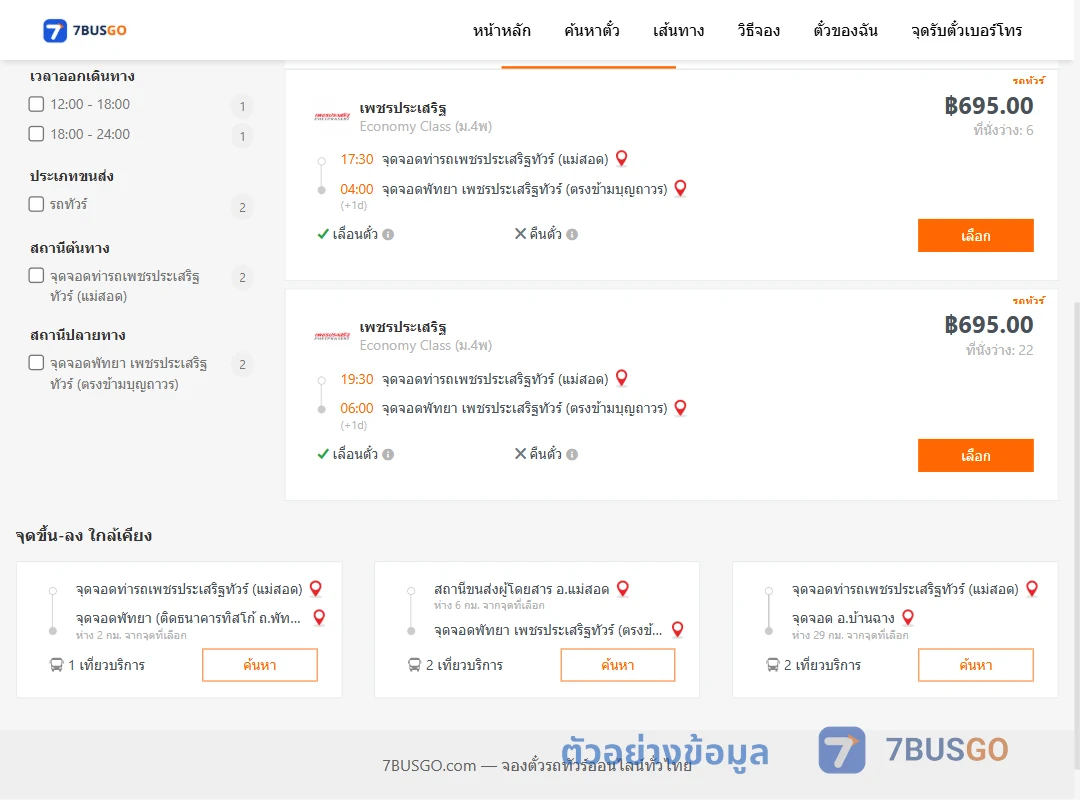Tick the 18:00 - 24:00 departure time filter

click(x=37, y=134)
